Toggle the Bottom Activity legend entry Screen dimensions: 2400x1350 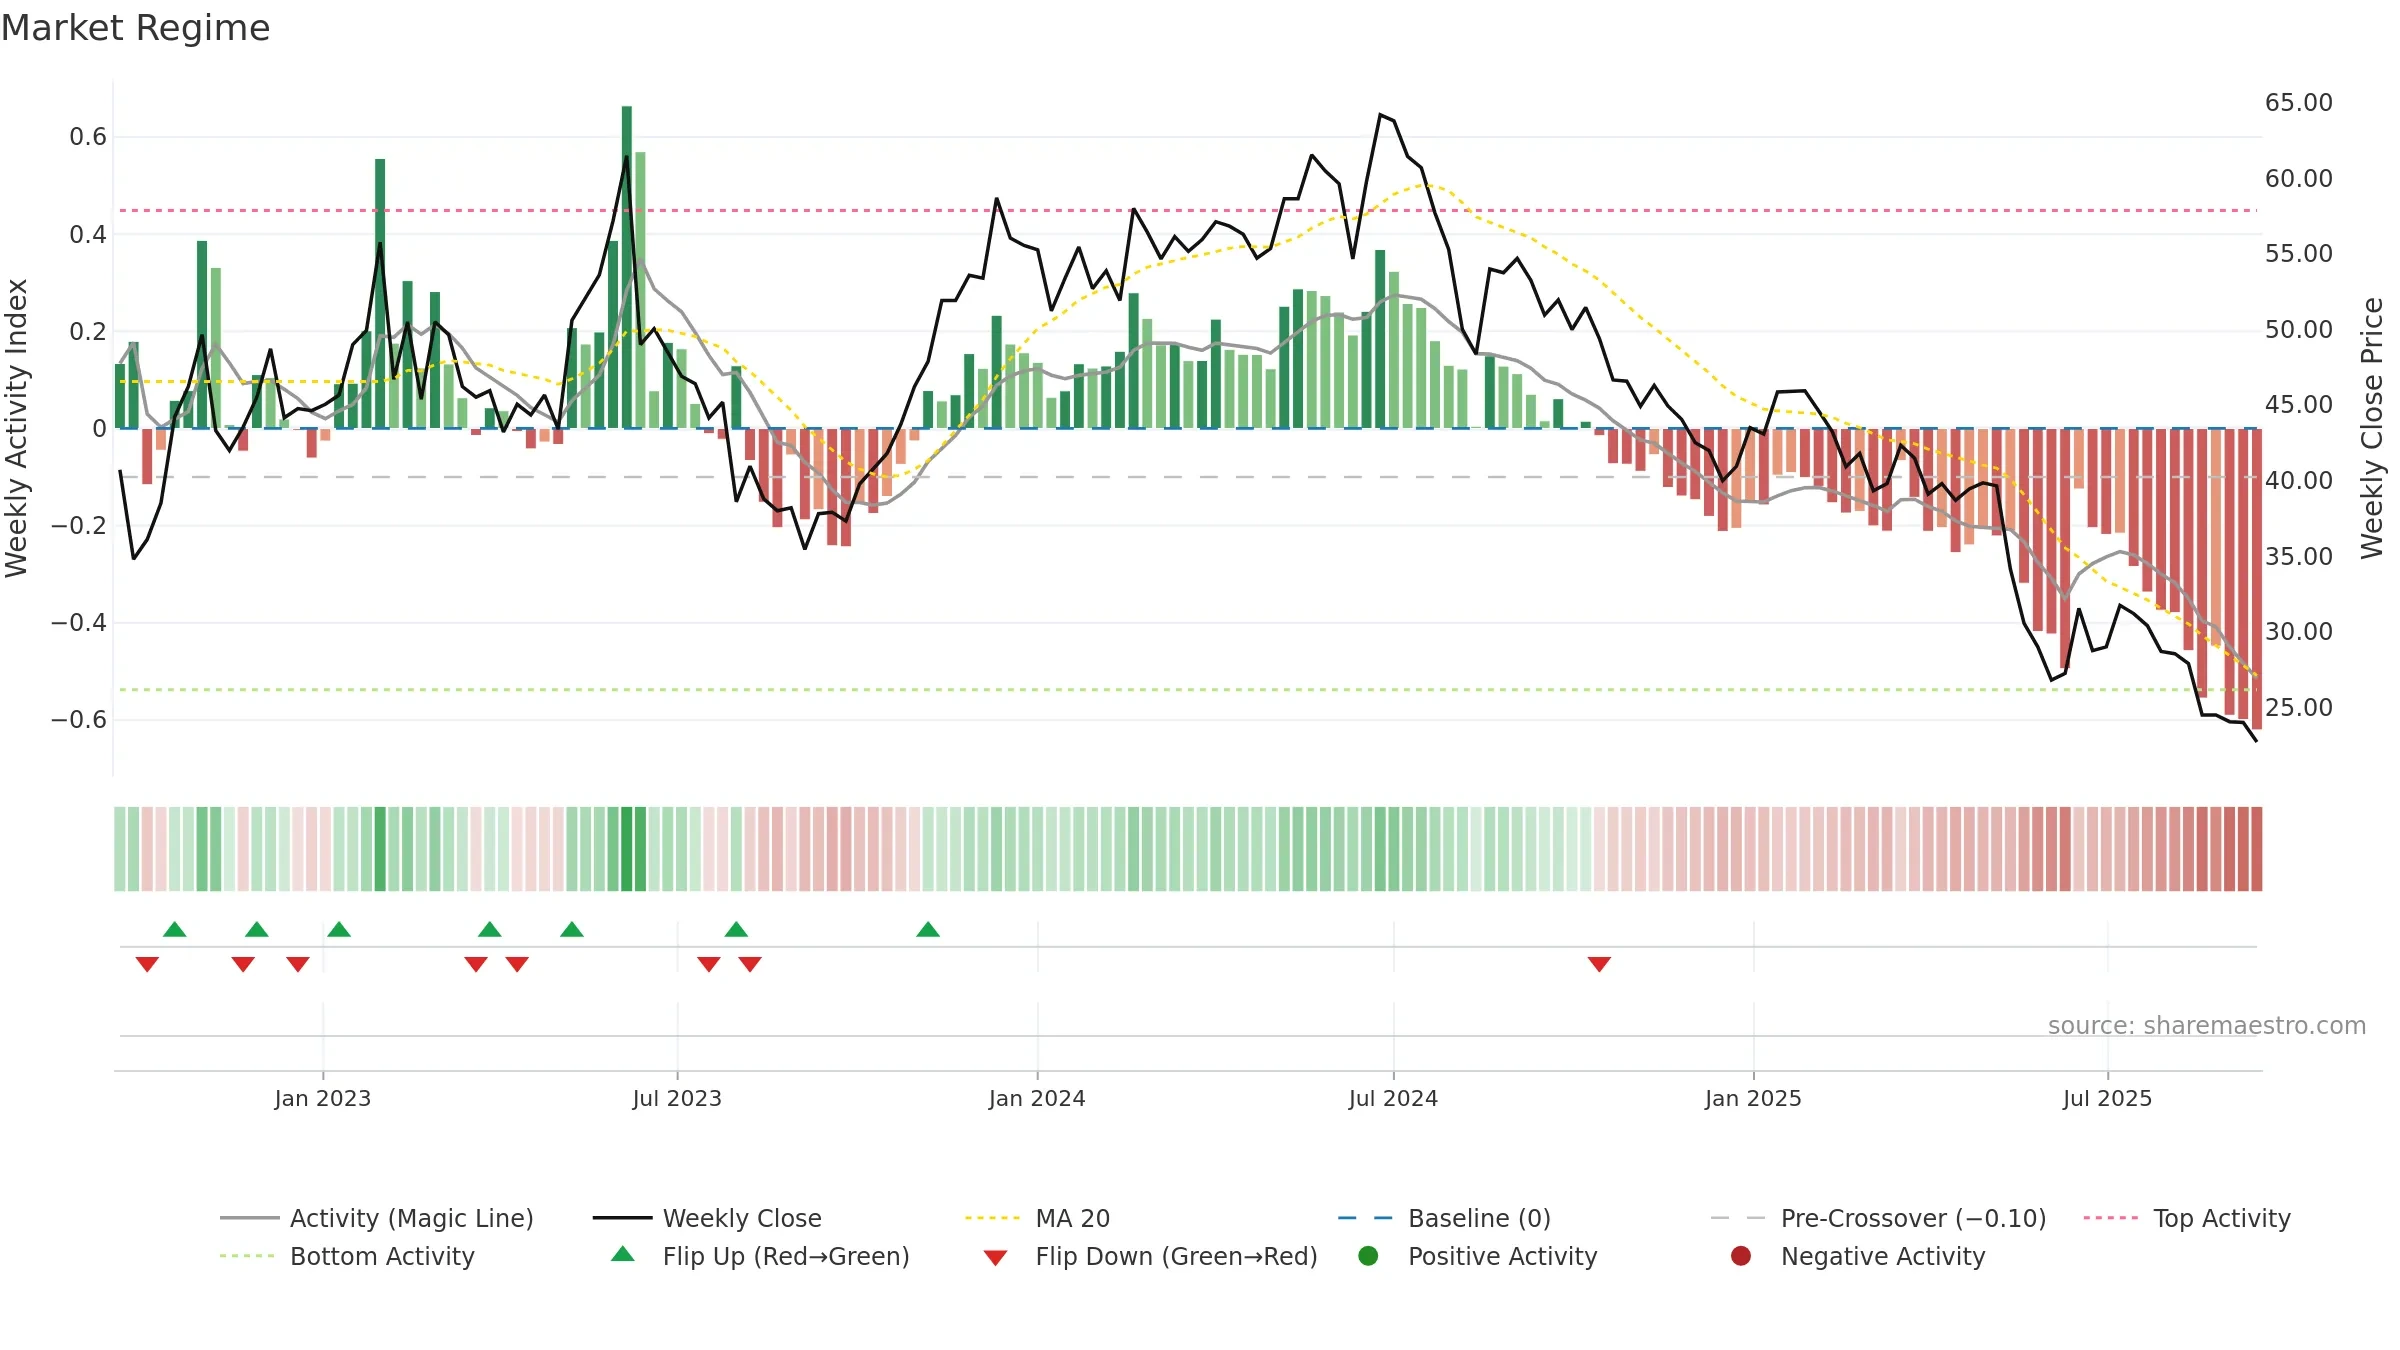click(347, 1256)
